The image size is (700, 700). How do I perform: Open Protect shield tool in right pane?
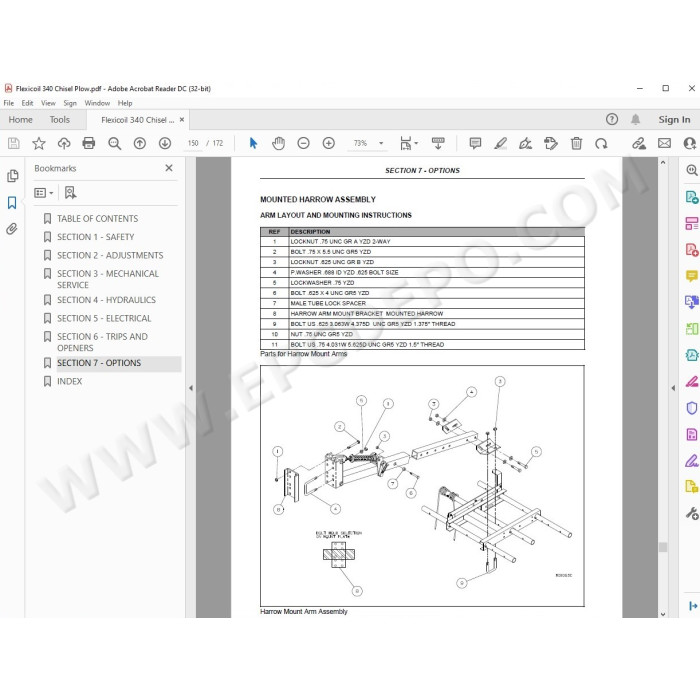pyautogui.click(x=692, y=408)
